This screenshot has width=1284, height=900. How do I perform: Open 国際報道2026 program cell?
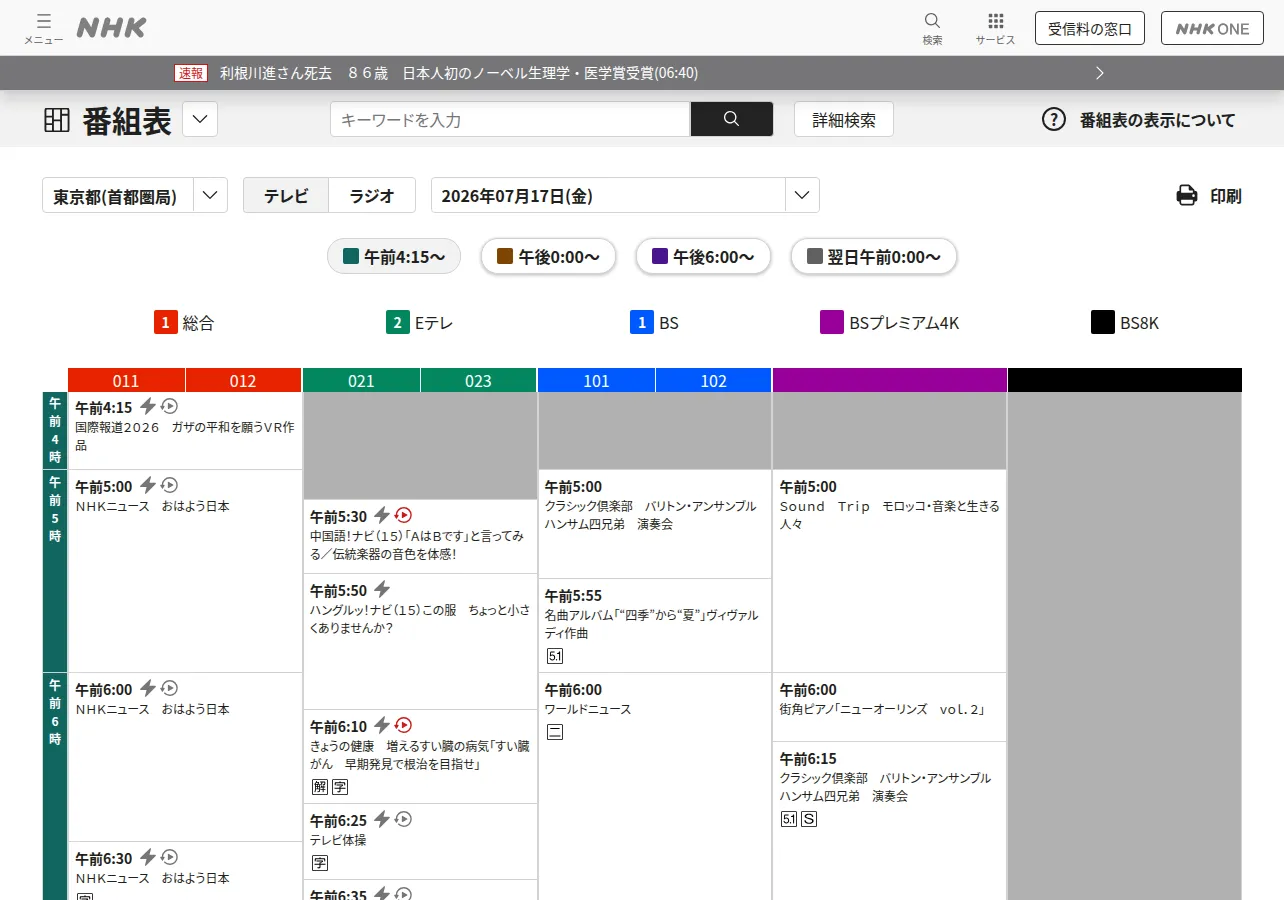tap(185, 431)
